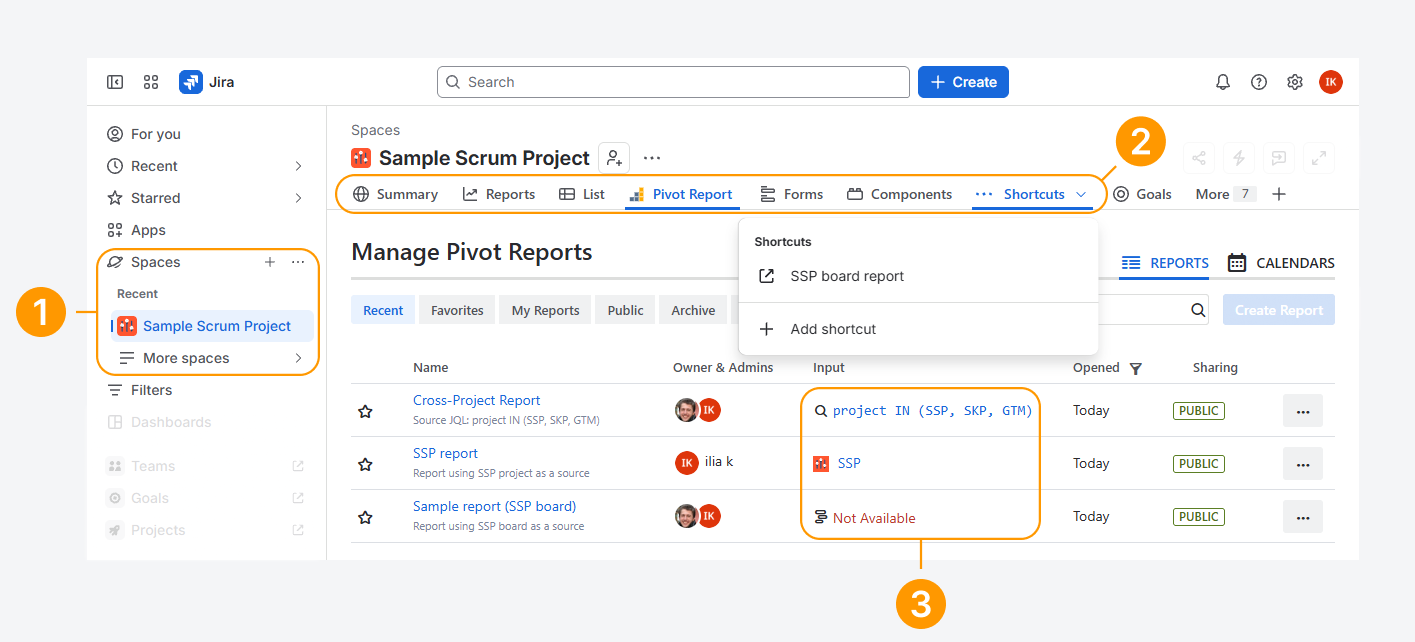Open the Components tab
Viewport: 1415px width, 642px height.
point(899,194)
